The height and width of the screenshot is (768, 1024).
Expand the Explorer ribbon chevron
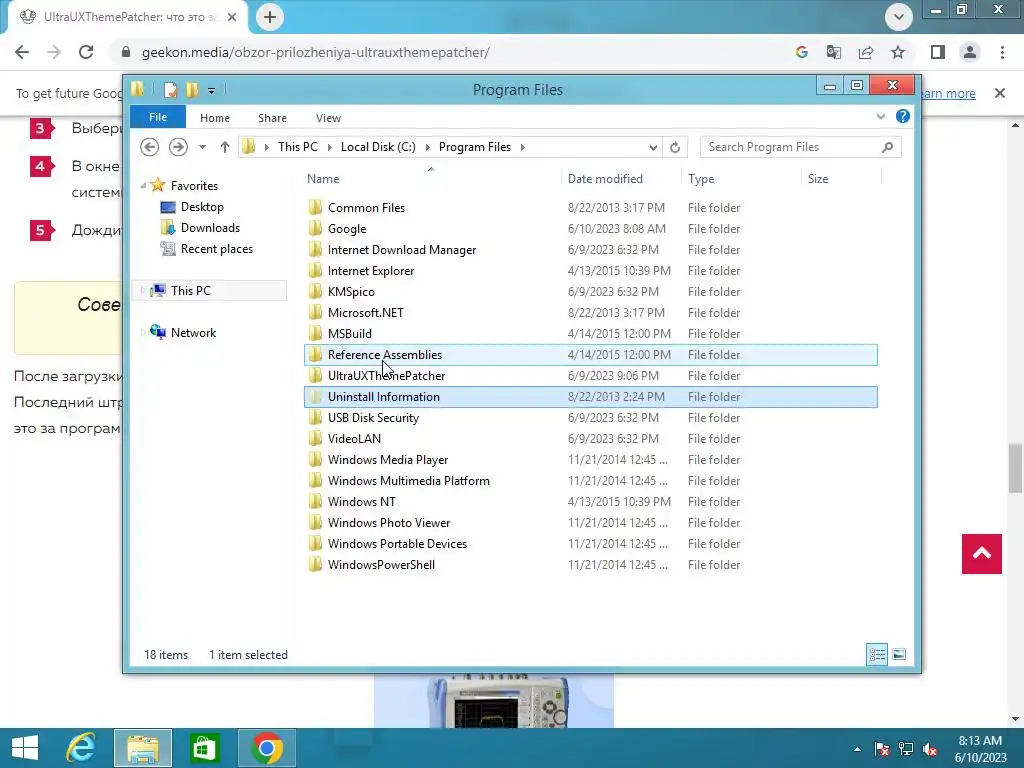(880, 116)
